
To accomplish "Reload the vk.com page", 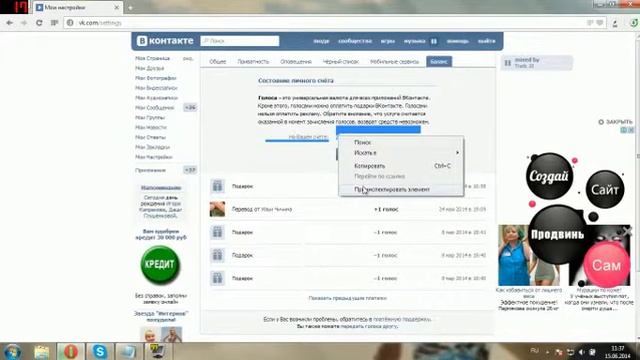I will coord(39,23).
